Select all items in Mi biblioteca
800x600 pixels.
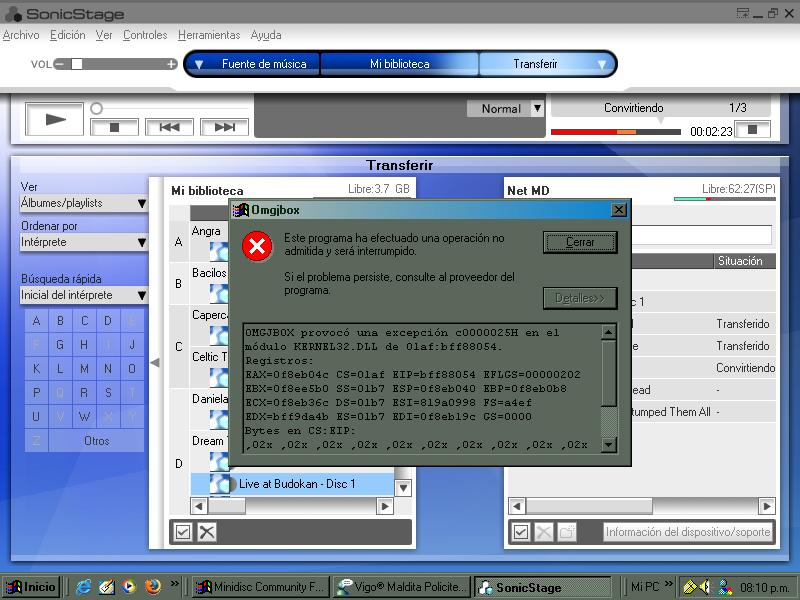tap(183, 532)
